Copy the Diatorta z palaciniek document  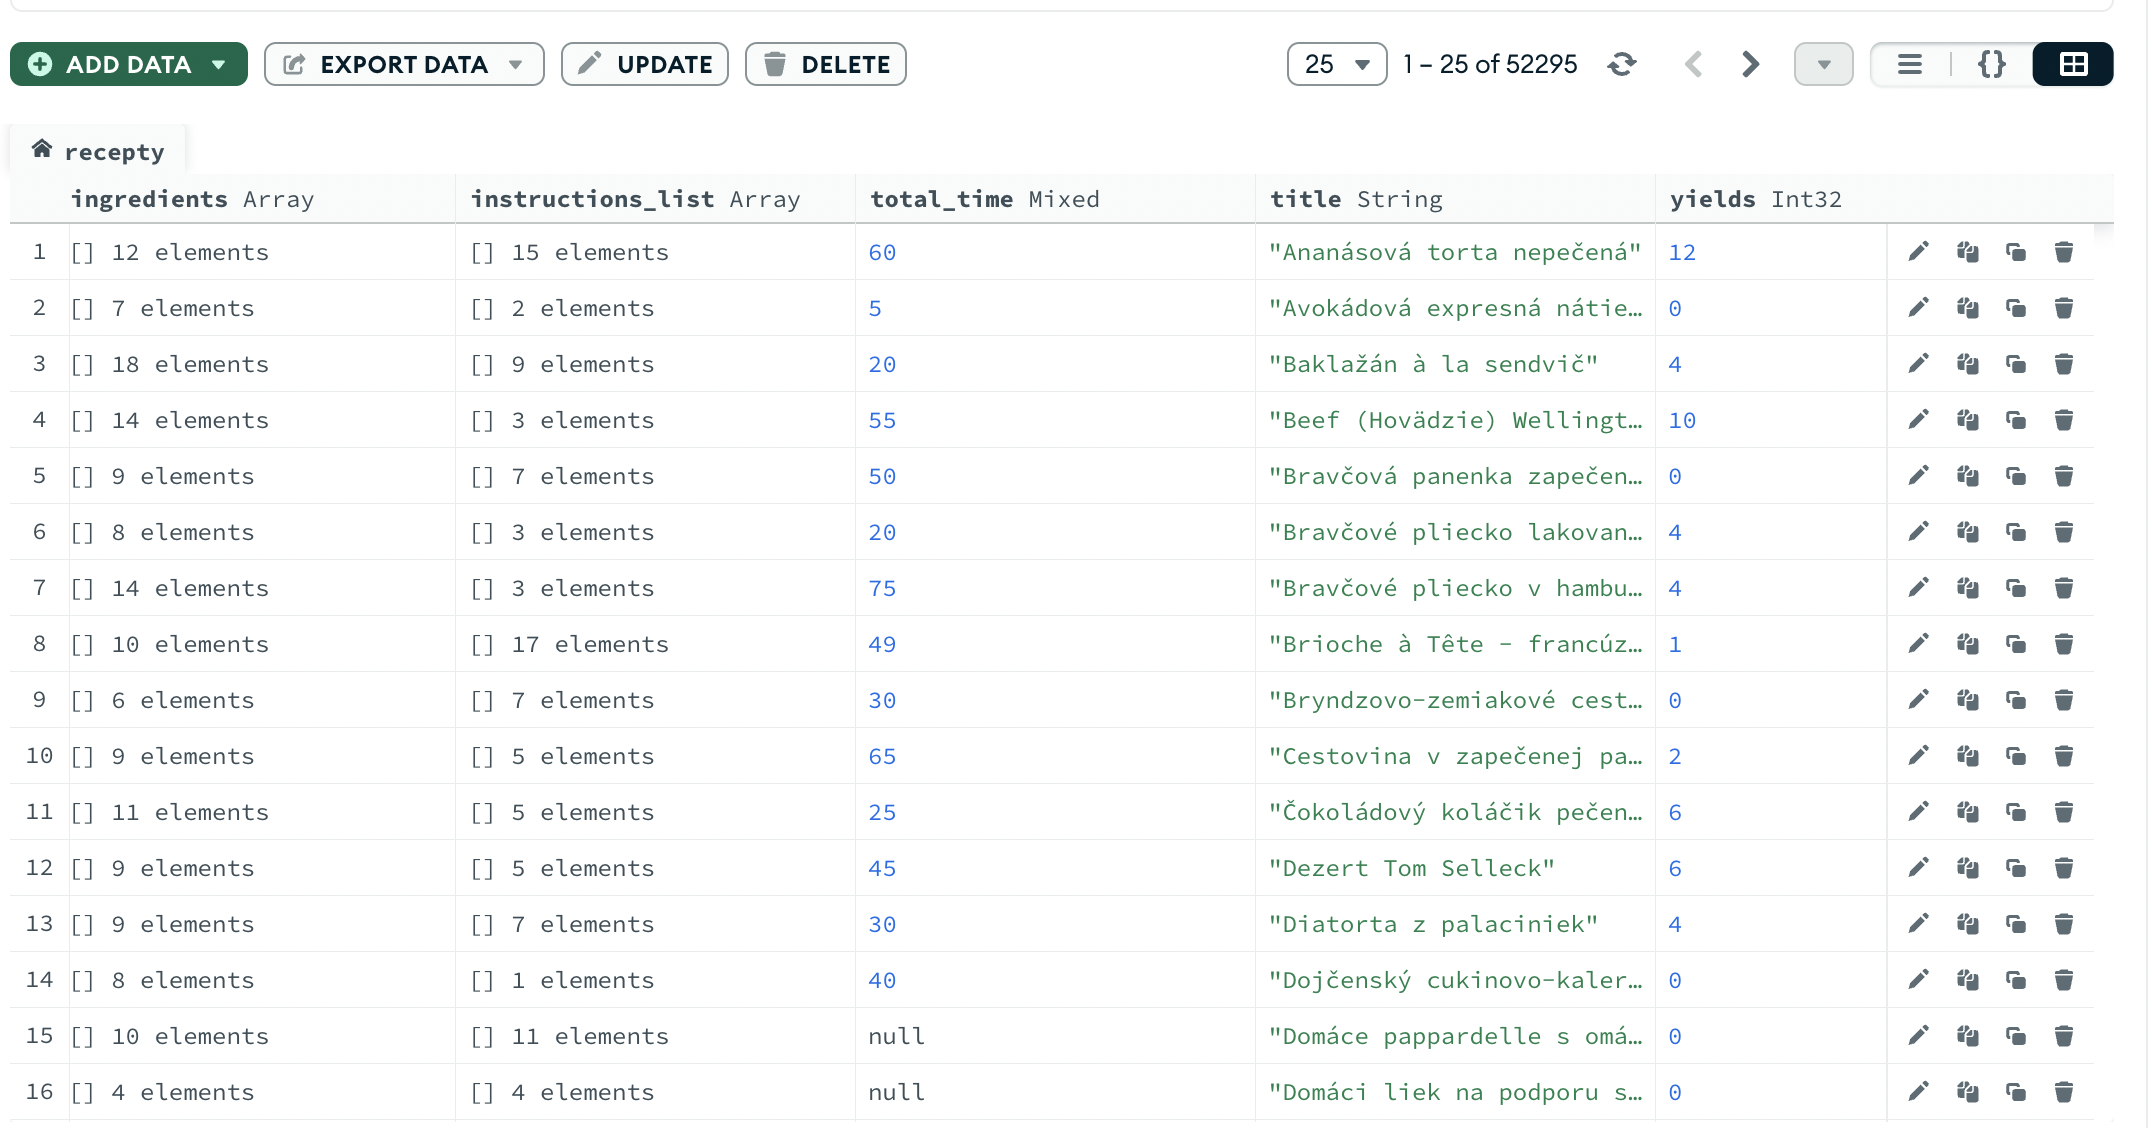click(x=1967, y=924)
